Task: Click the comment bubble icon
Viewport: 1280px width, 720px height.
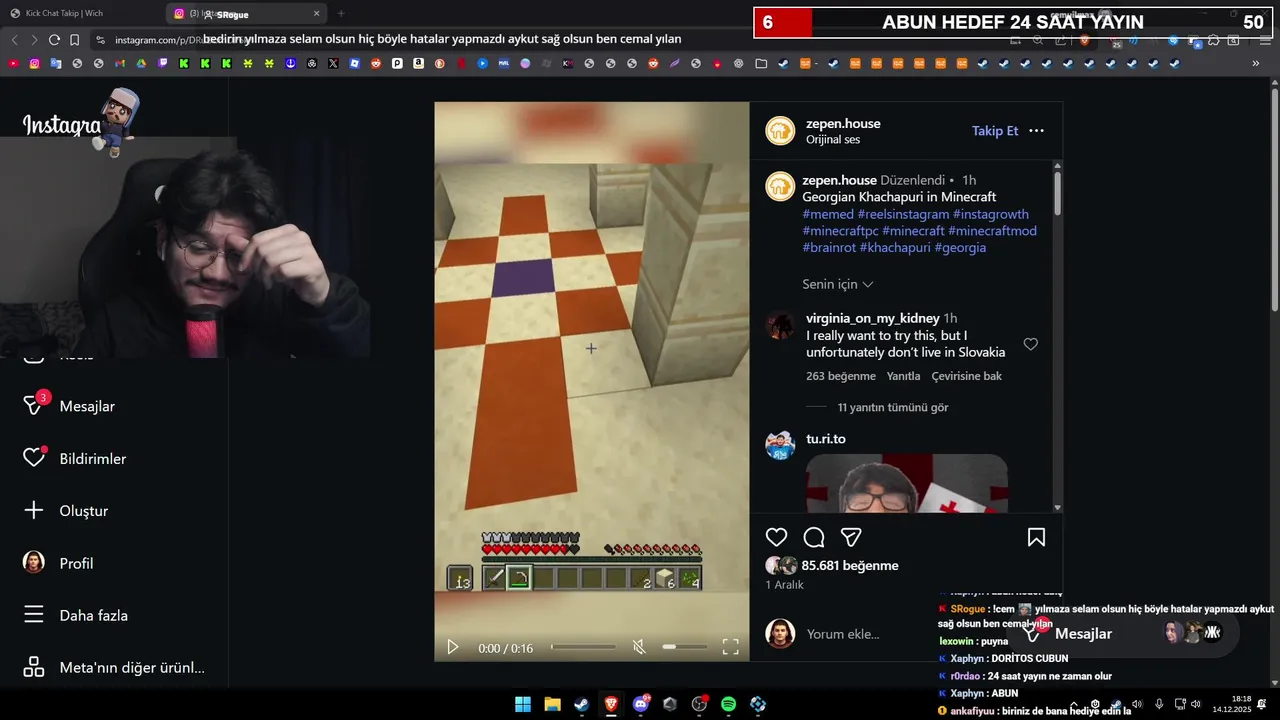Action: click(x=814, y=537)
